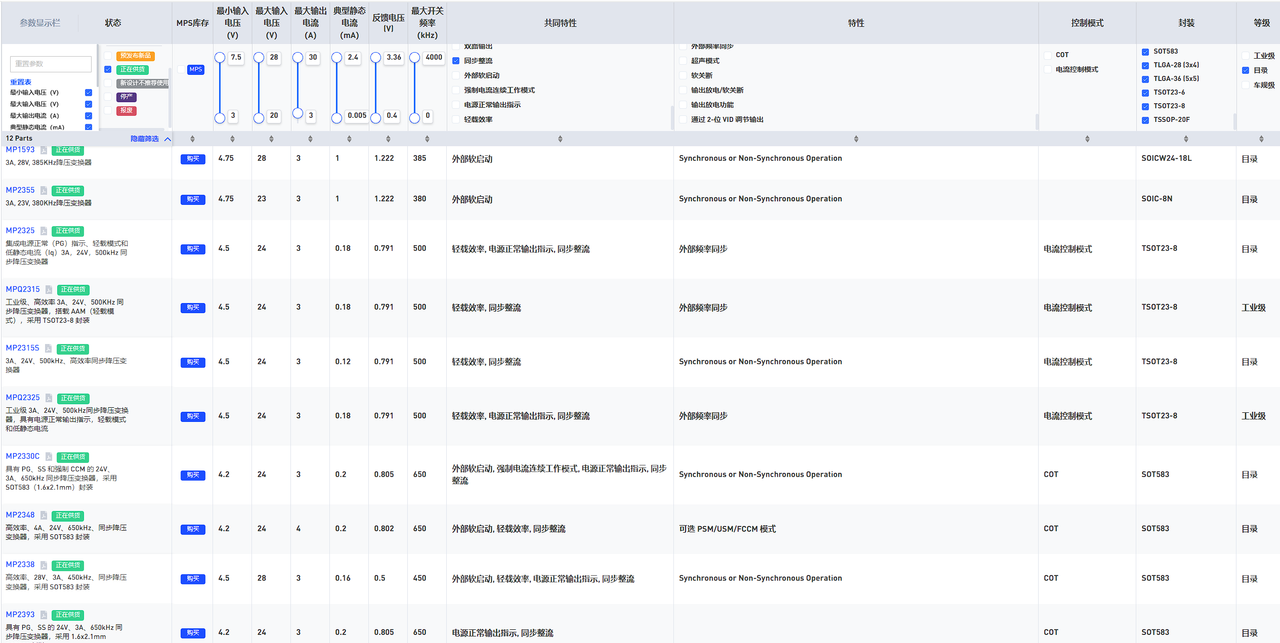Click the 控制模式 column header
This screenshot has height=643, width=1280.
[x=1087, y=22]
